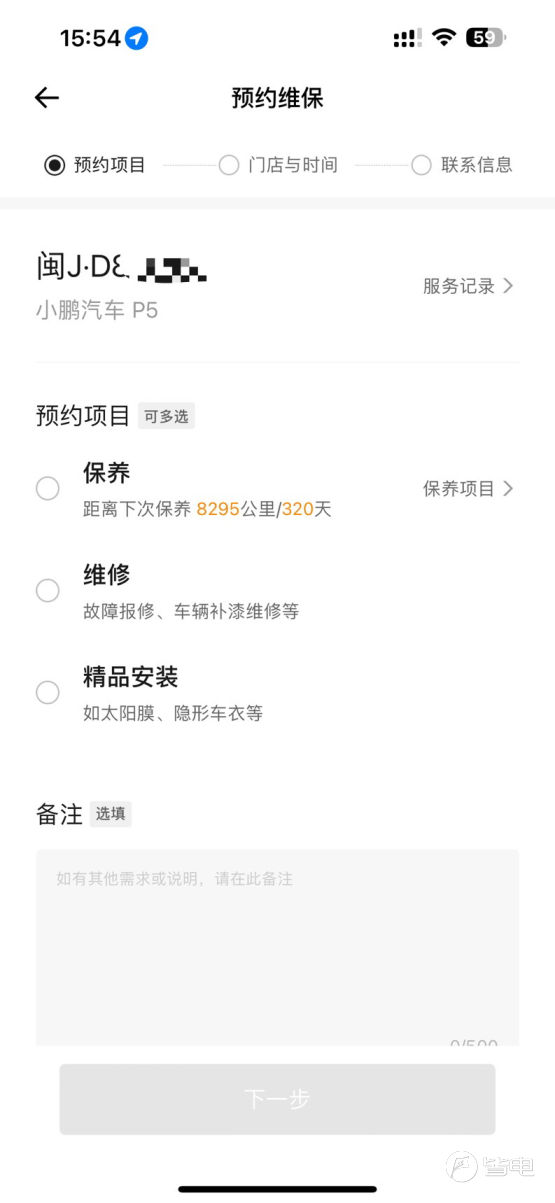This screenshot has width=555, height=1203.
Task: Tap the Wi-Fi status icon
Action: click(444, 38)
